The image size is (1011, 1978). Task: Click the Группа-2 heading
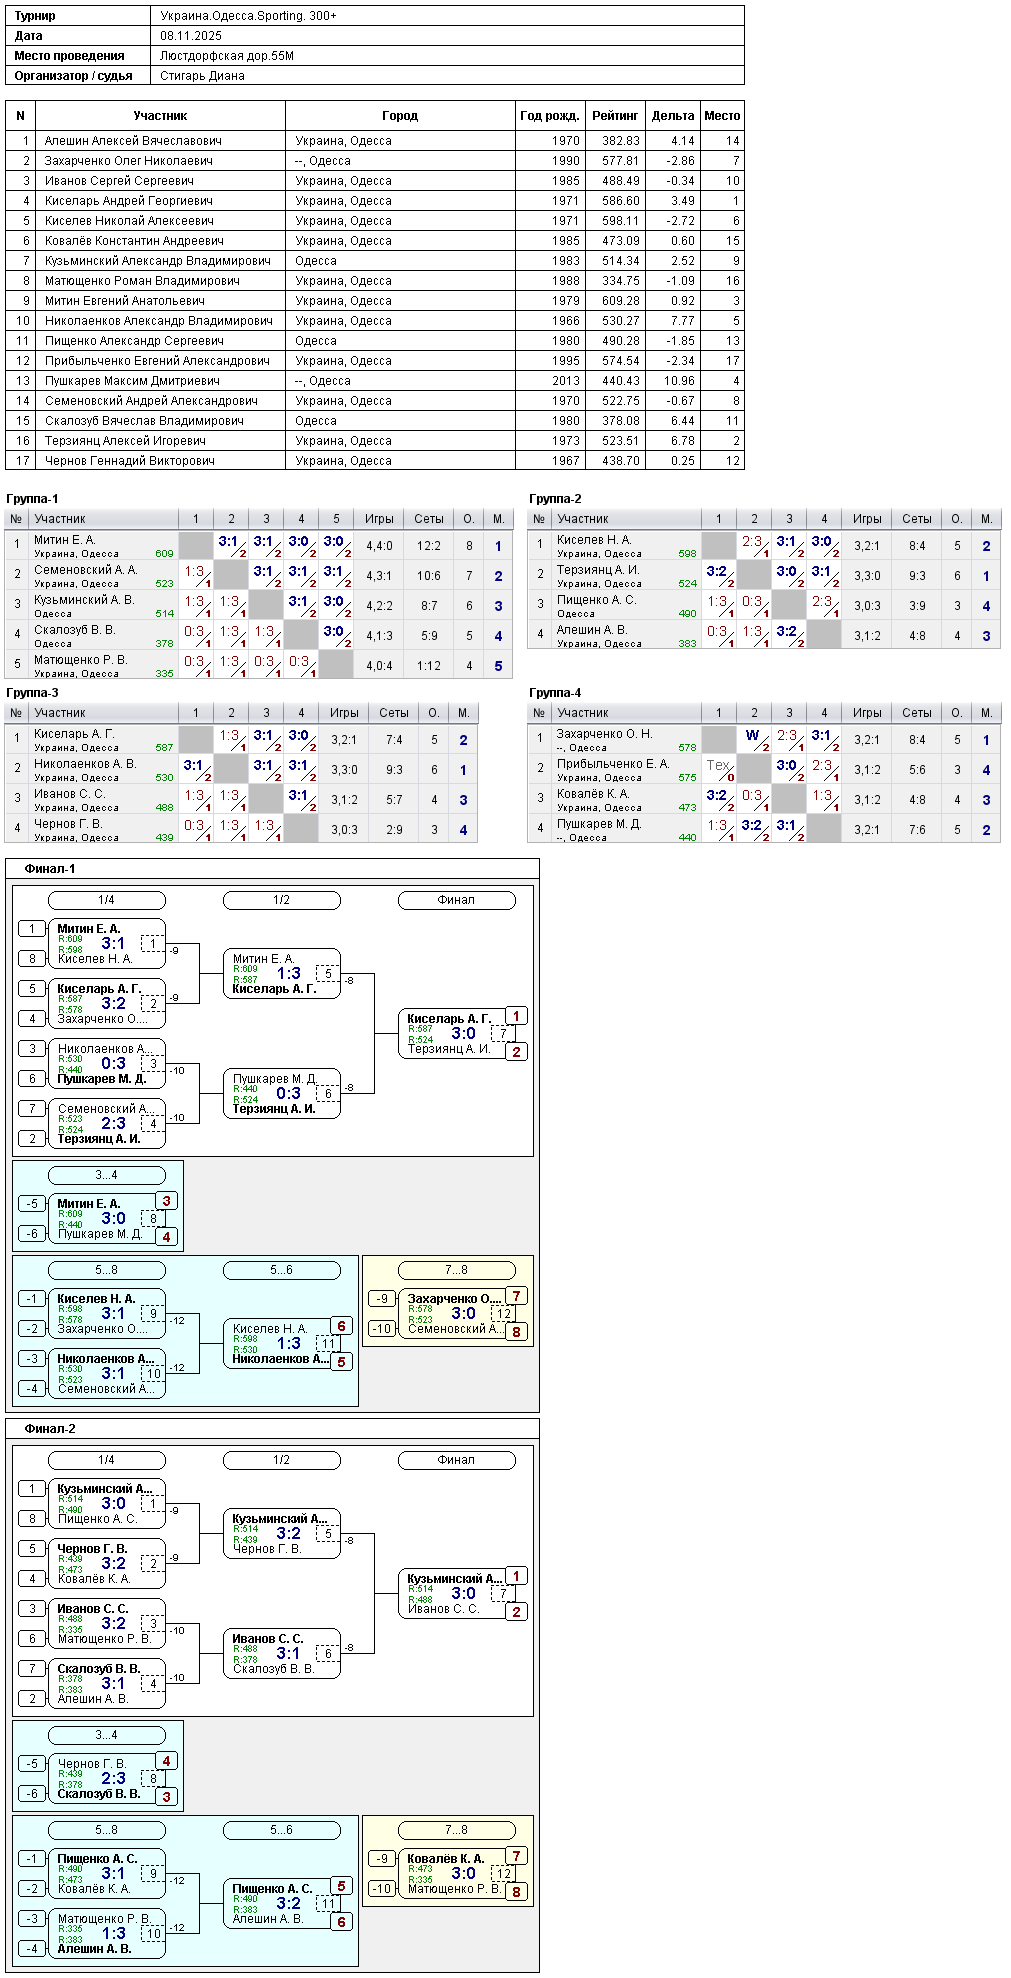pos(555,499)
